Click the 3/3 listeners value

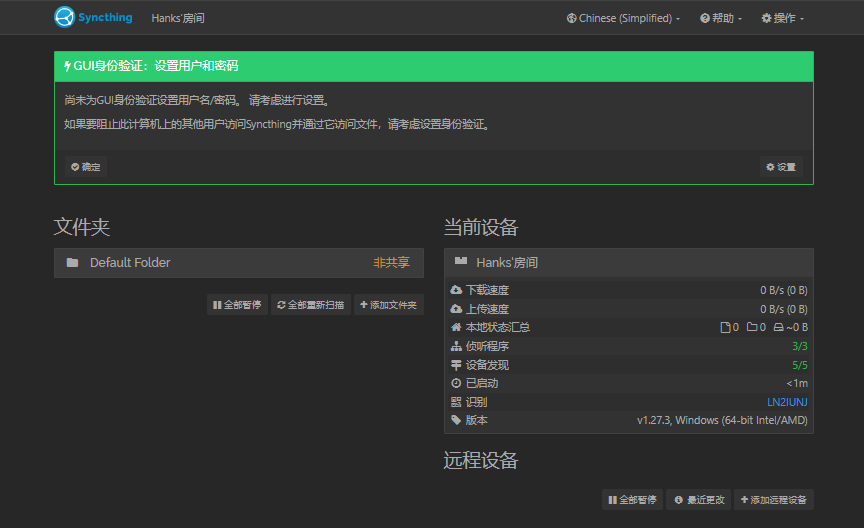(x=800, y=346)
